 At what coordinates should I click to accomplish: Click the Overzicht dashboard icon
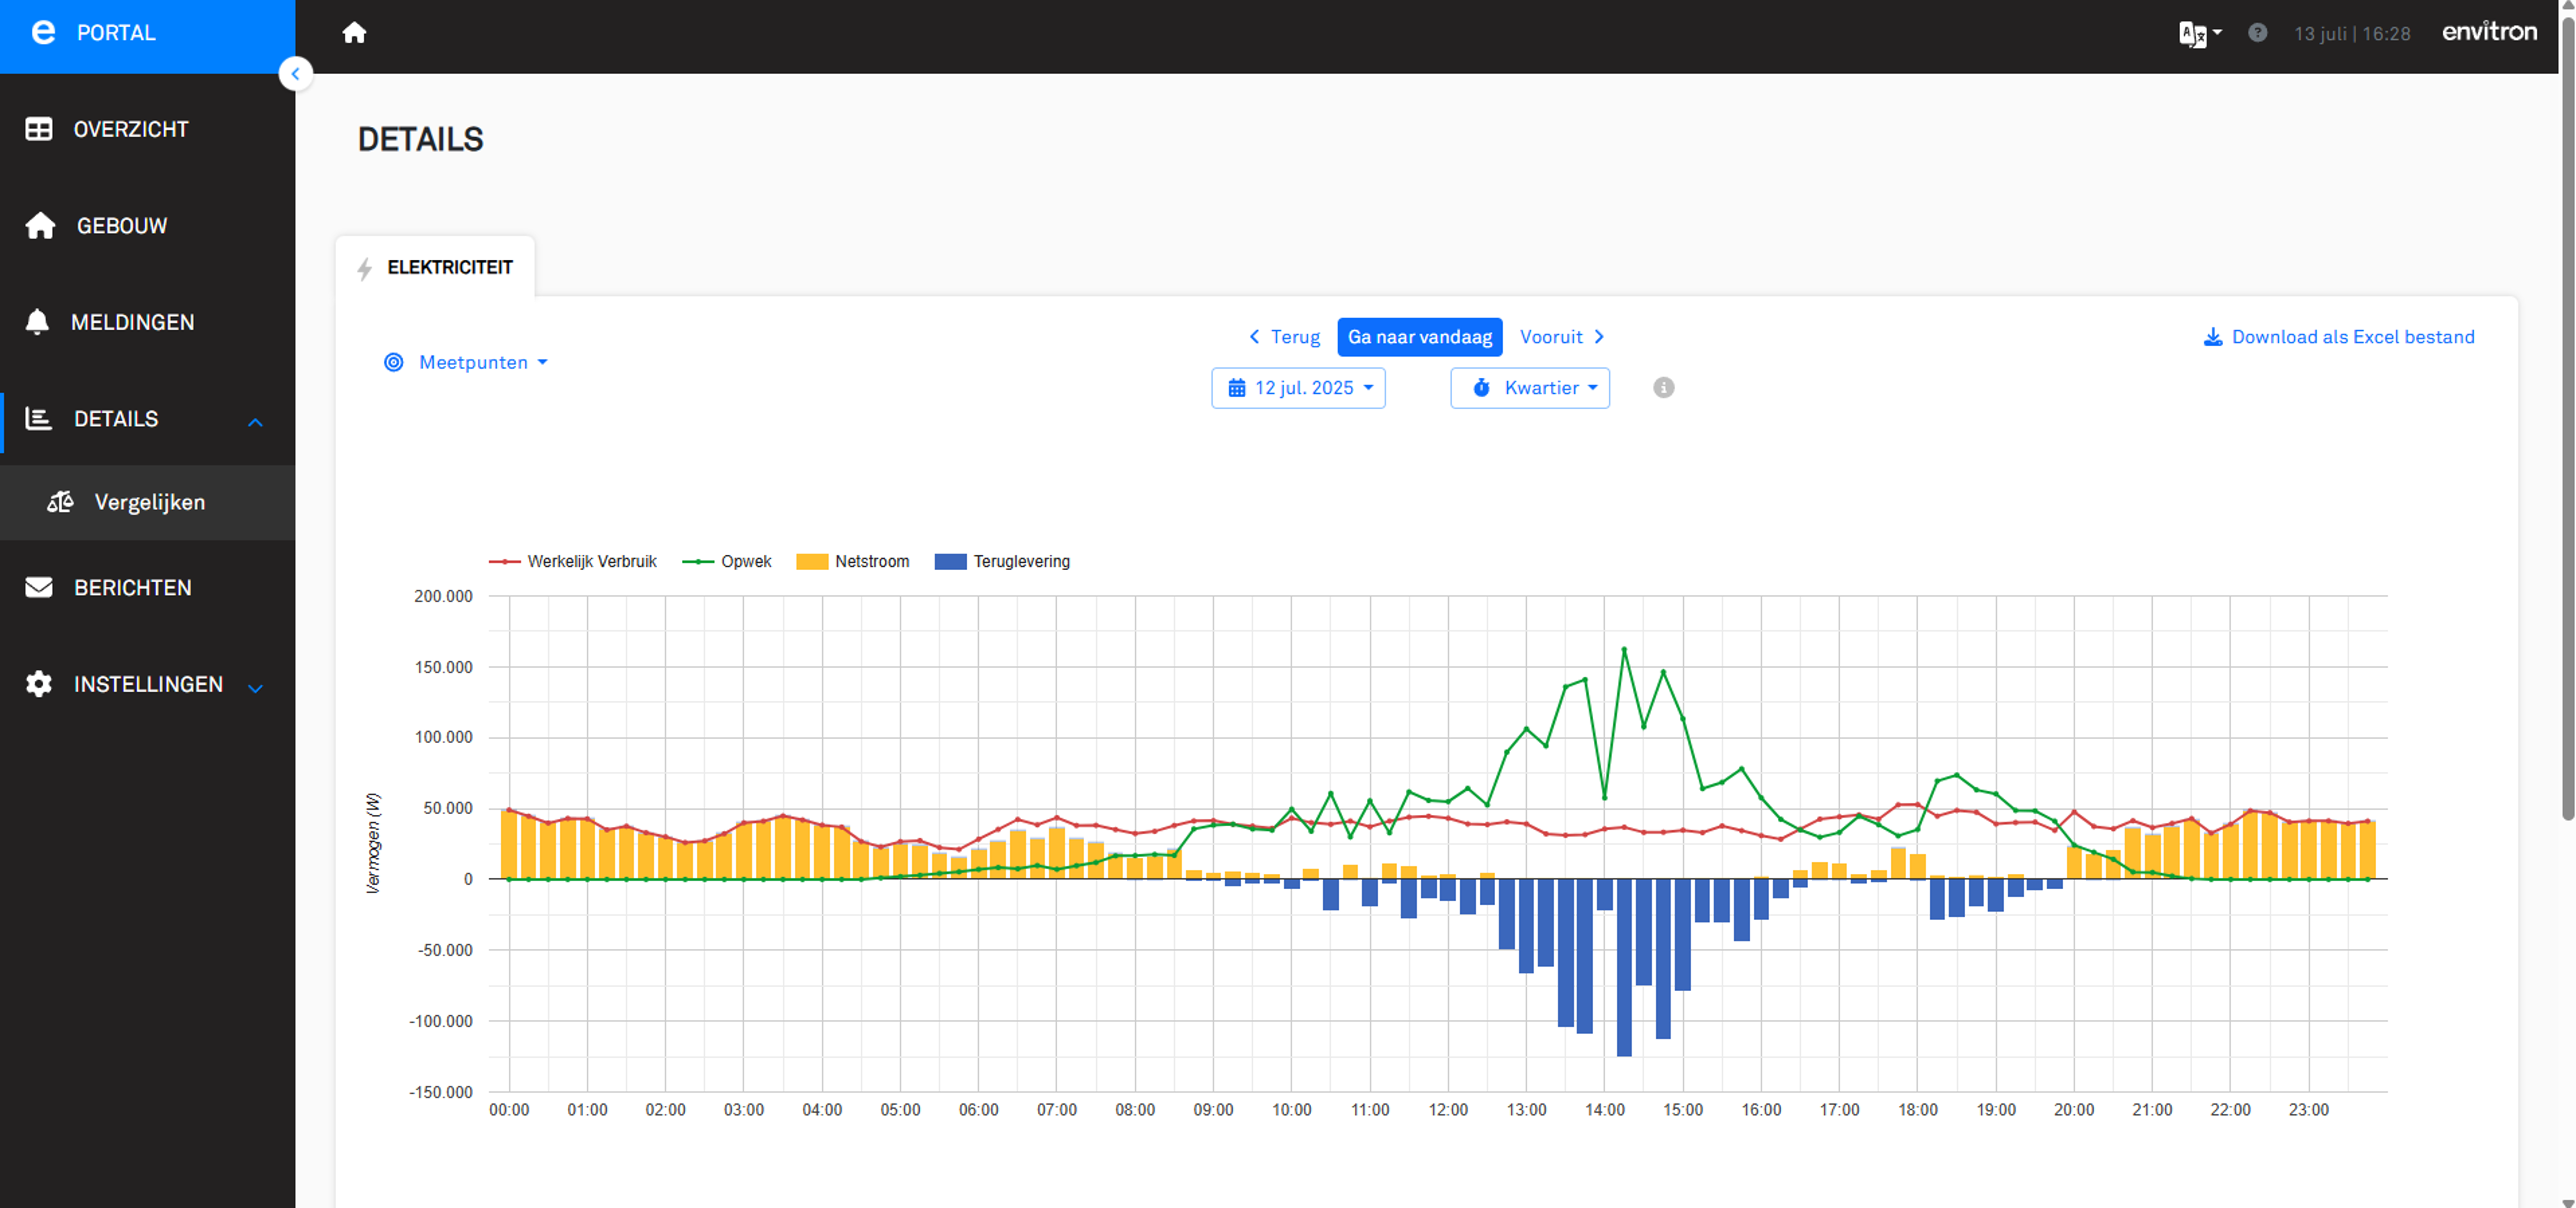tap(39, 129)
